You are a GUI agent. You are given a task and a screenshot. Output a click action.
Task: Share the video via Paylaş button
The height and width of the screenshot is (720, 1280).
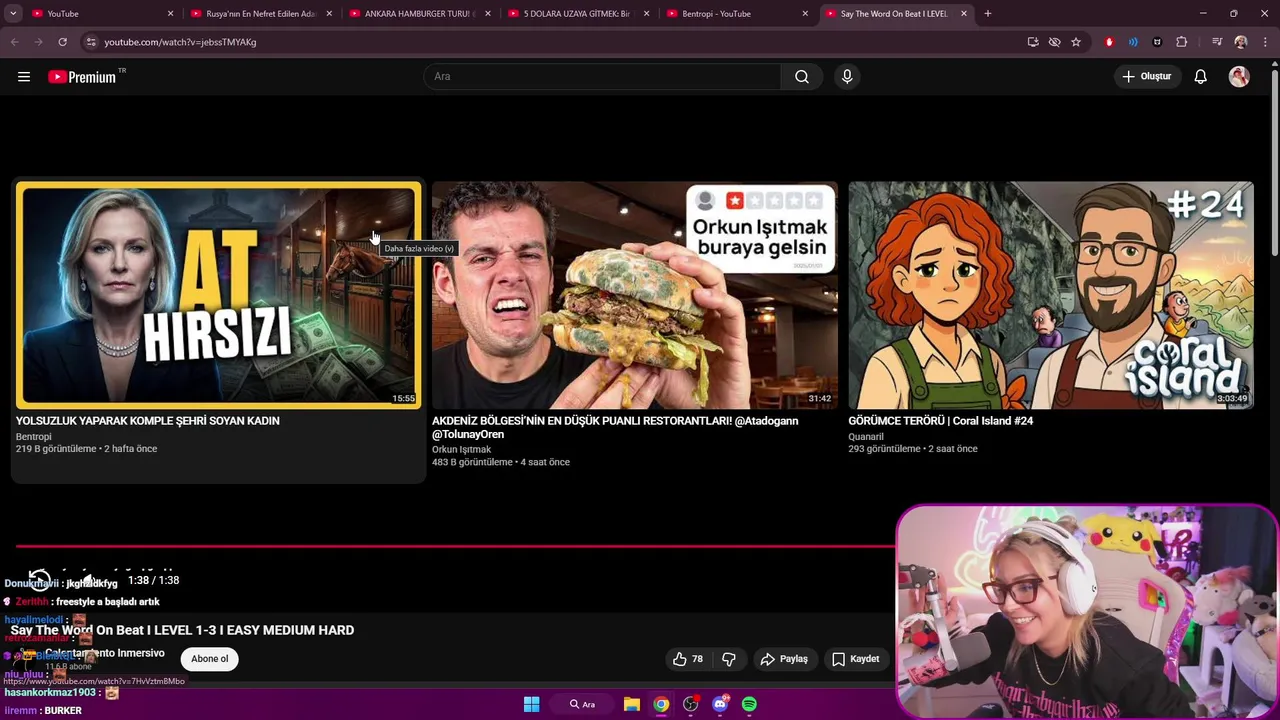point(784,659)
